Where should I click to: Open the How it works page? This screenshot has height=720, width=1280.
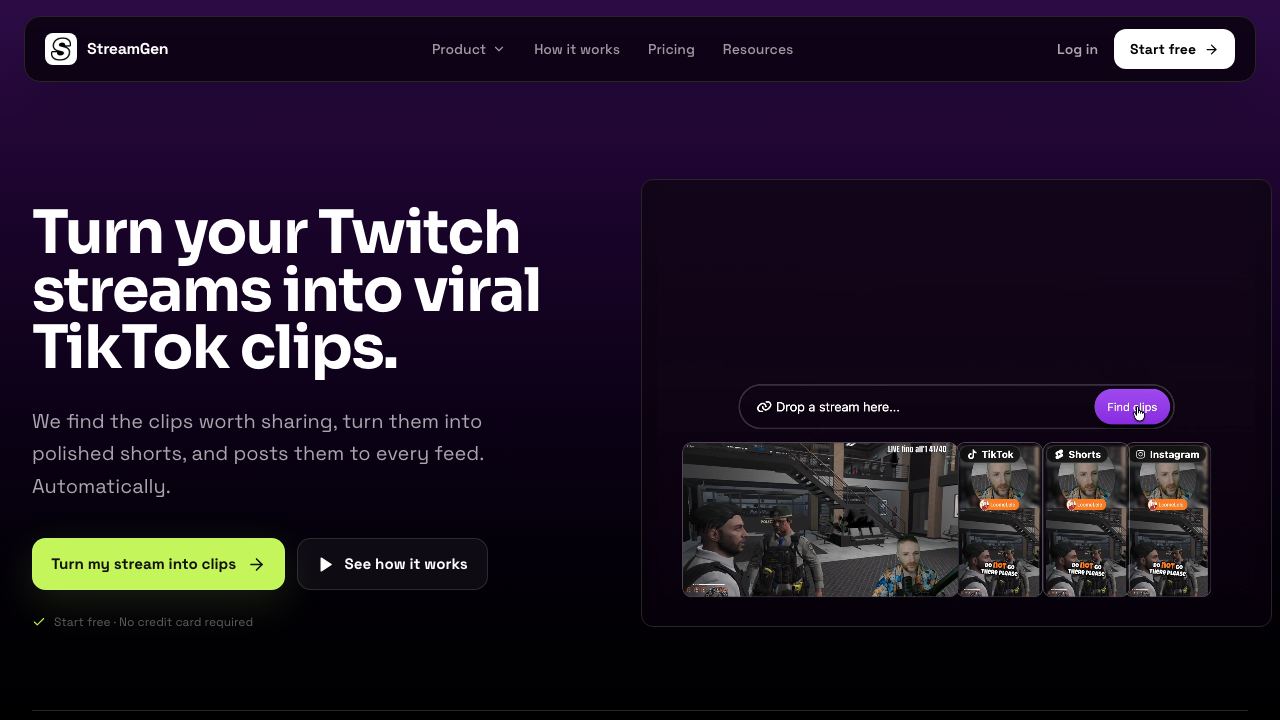coord(577,49)
